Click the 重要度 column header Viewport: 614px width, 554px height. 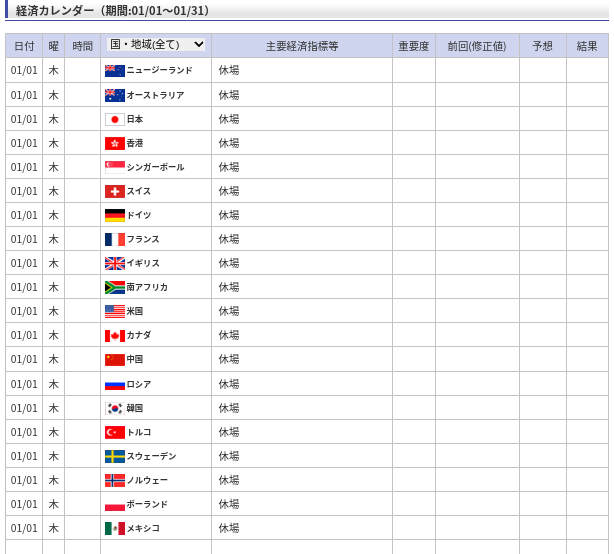pyautogui.click(x=413, y=46)
